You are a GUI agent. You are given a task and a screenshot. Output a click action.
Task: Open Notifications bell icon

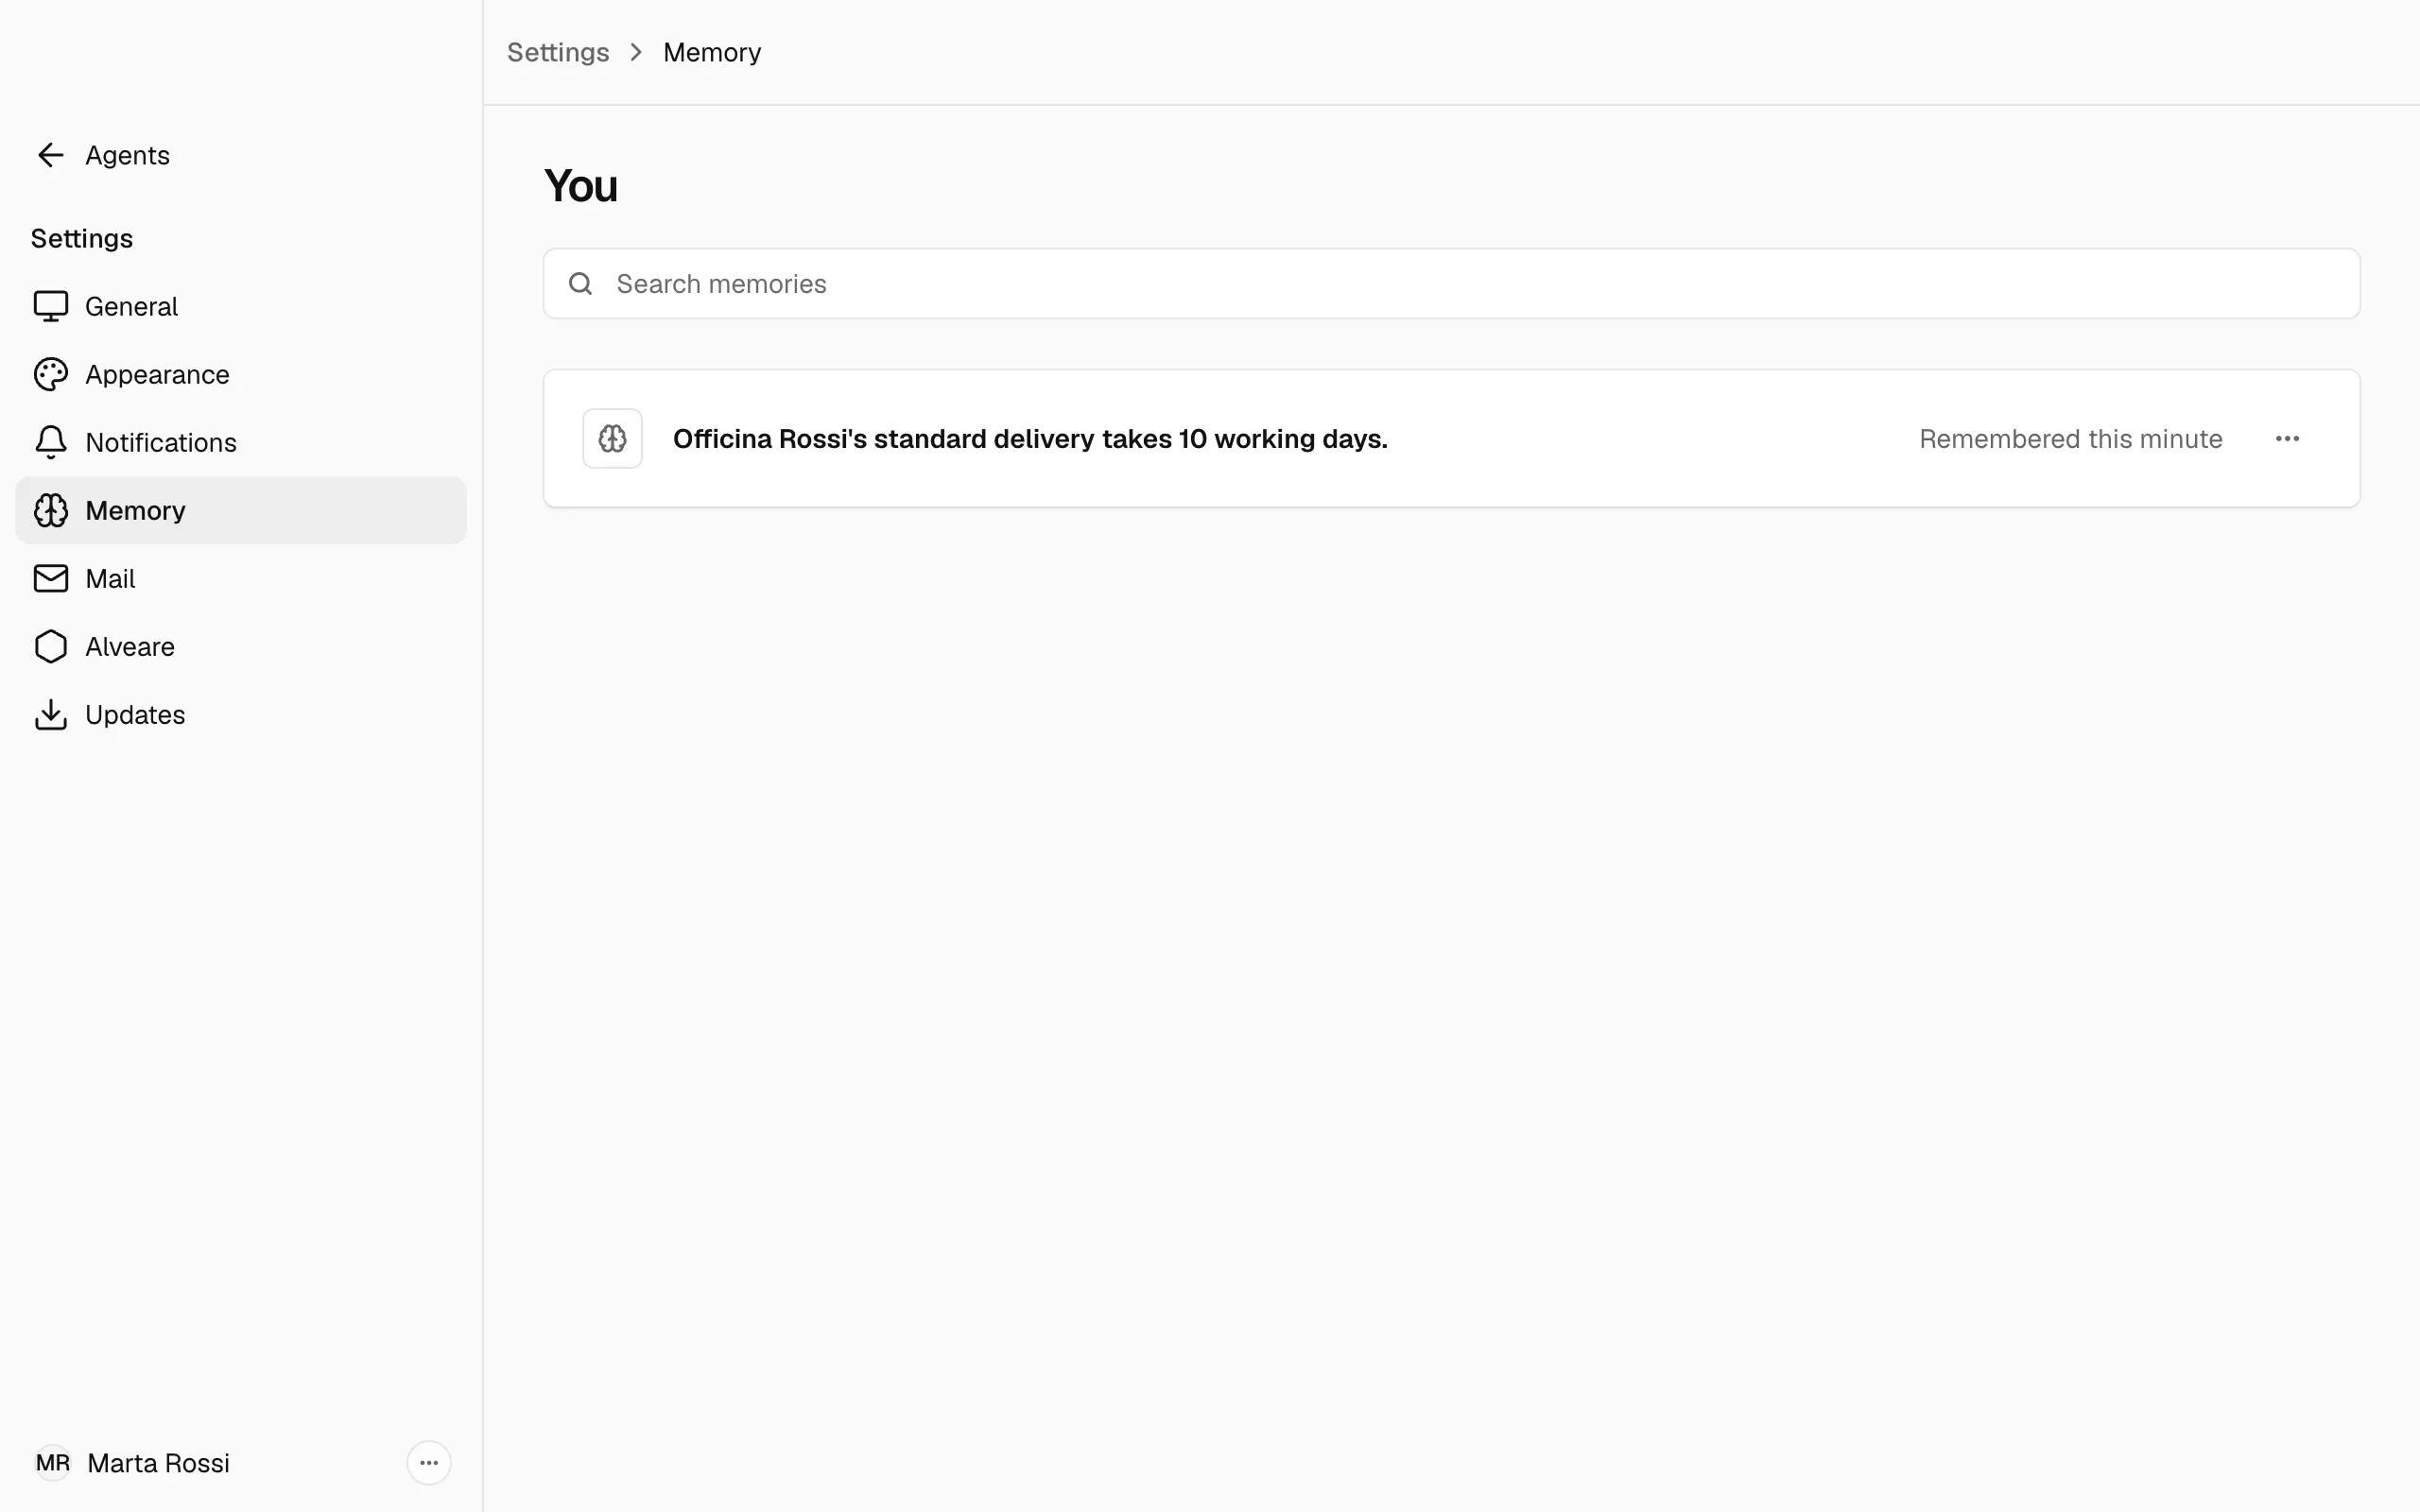51,442
